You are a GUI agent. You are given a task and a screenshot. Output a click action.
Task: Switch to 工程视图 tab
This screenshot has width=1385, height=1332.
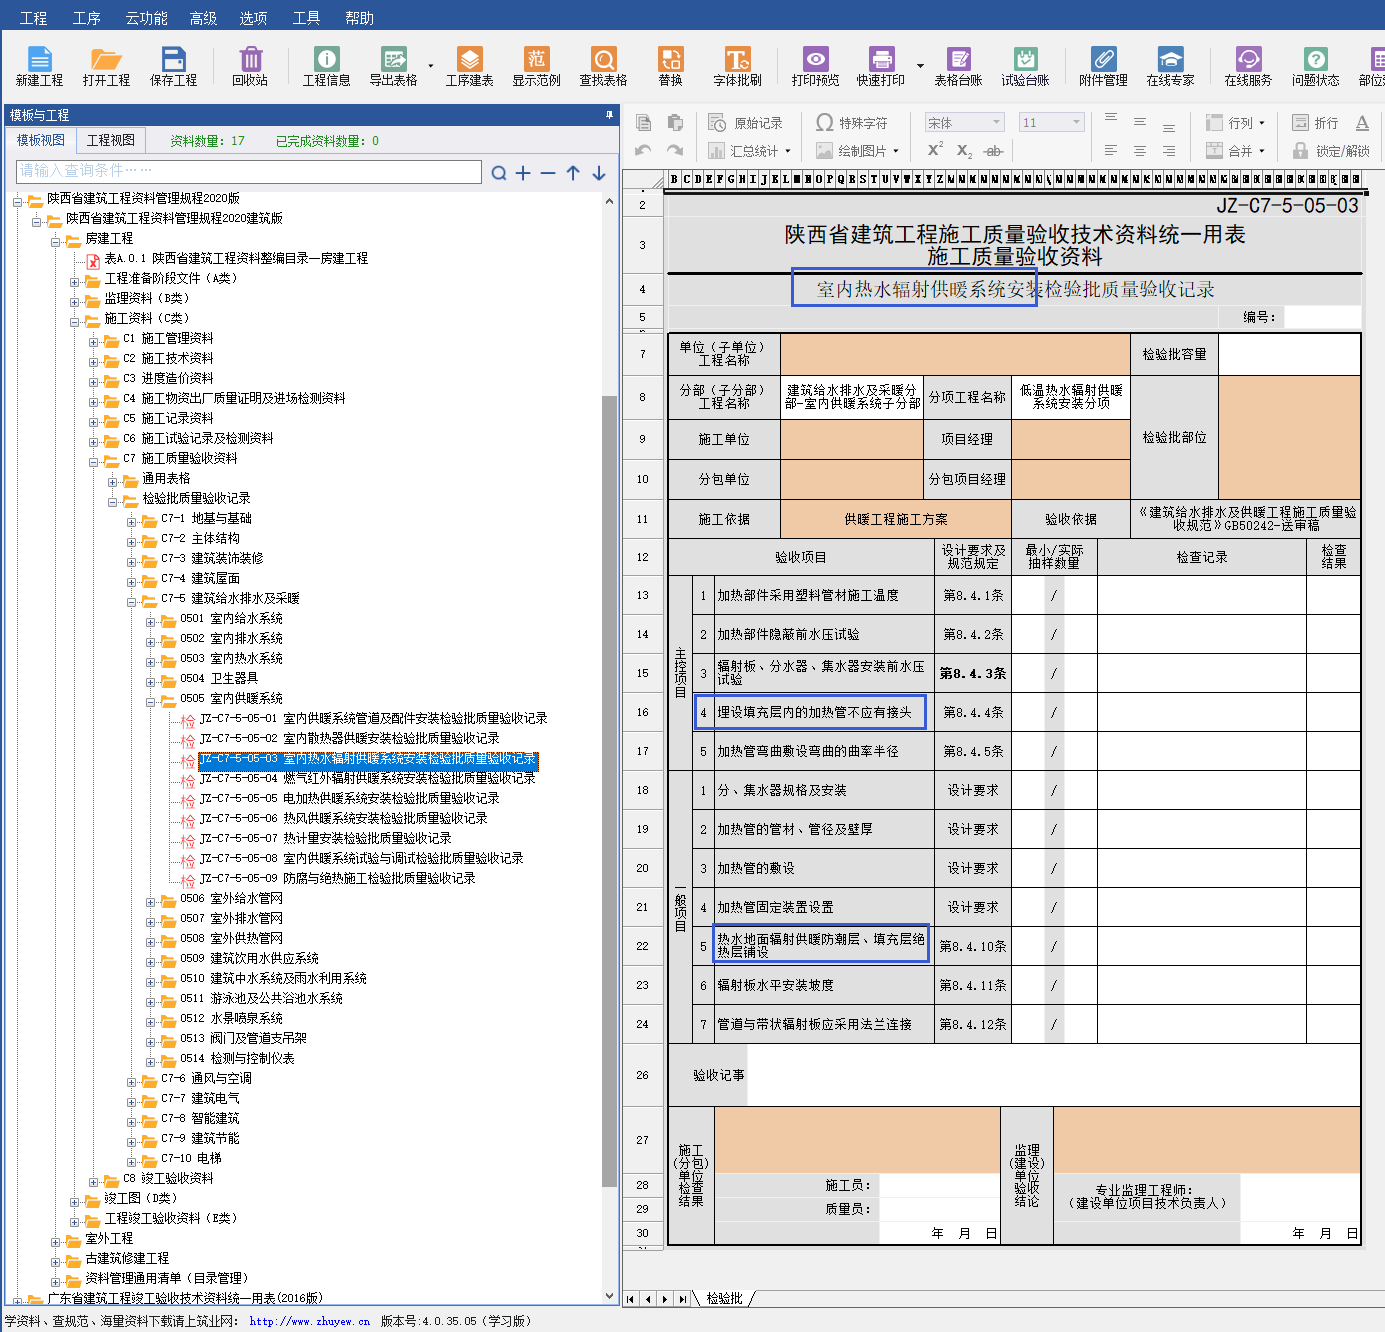click(x=110, y=141)
